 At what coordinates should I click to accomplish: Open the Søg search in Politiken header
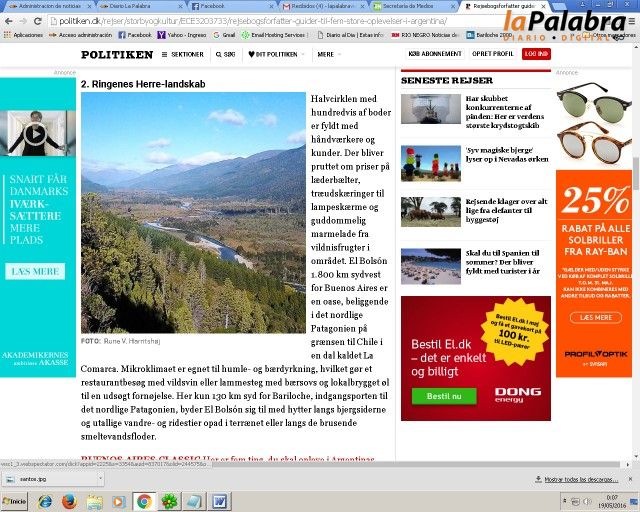pos(226,54)
